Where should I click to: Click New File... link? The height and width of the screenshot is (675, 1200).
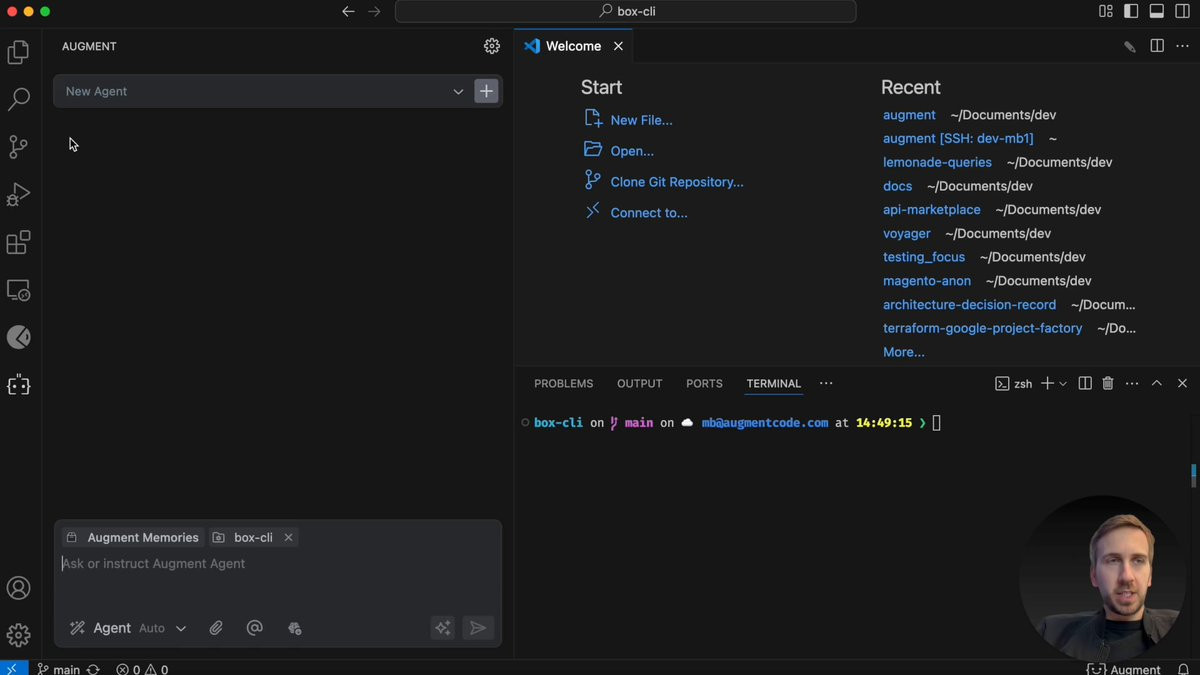point(641,120)
